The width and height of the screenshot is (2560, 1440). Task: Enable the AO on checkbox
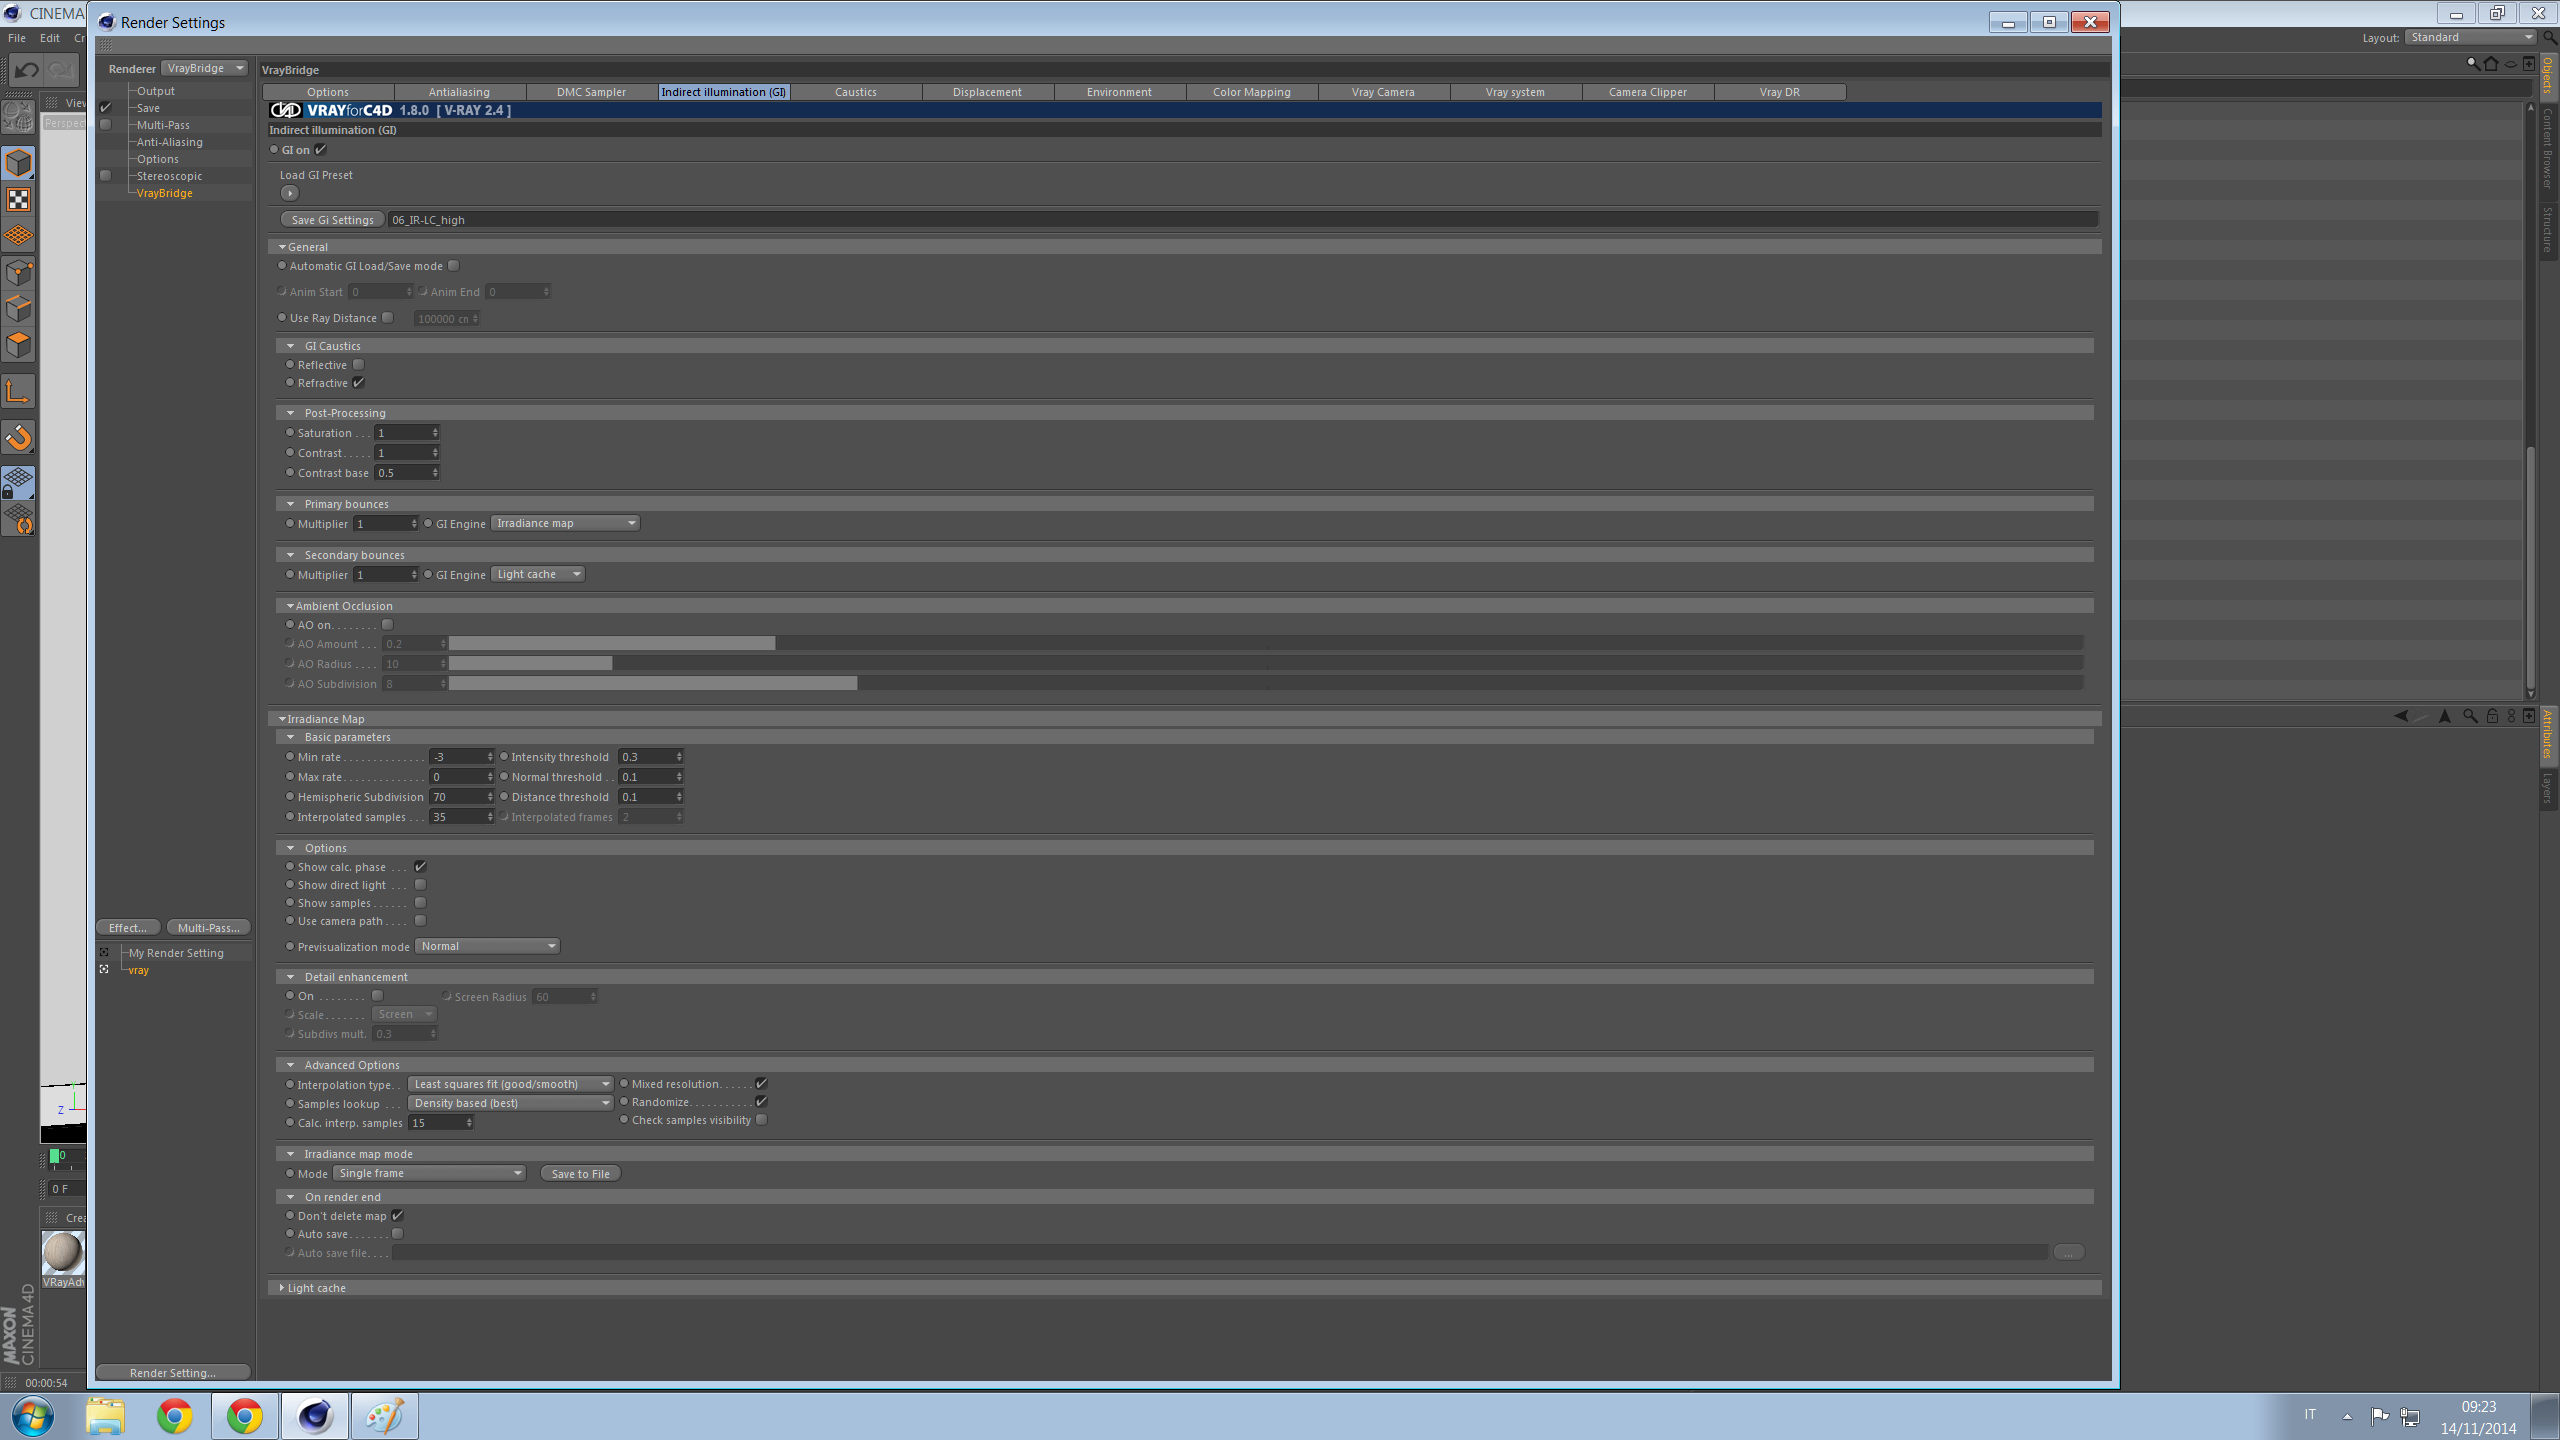coord(388,625)
